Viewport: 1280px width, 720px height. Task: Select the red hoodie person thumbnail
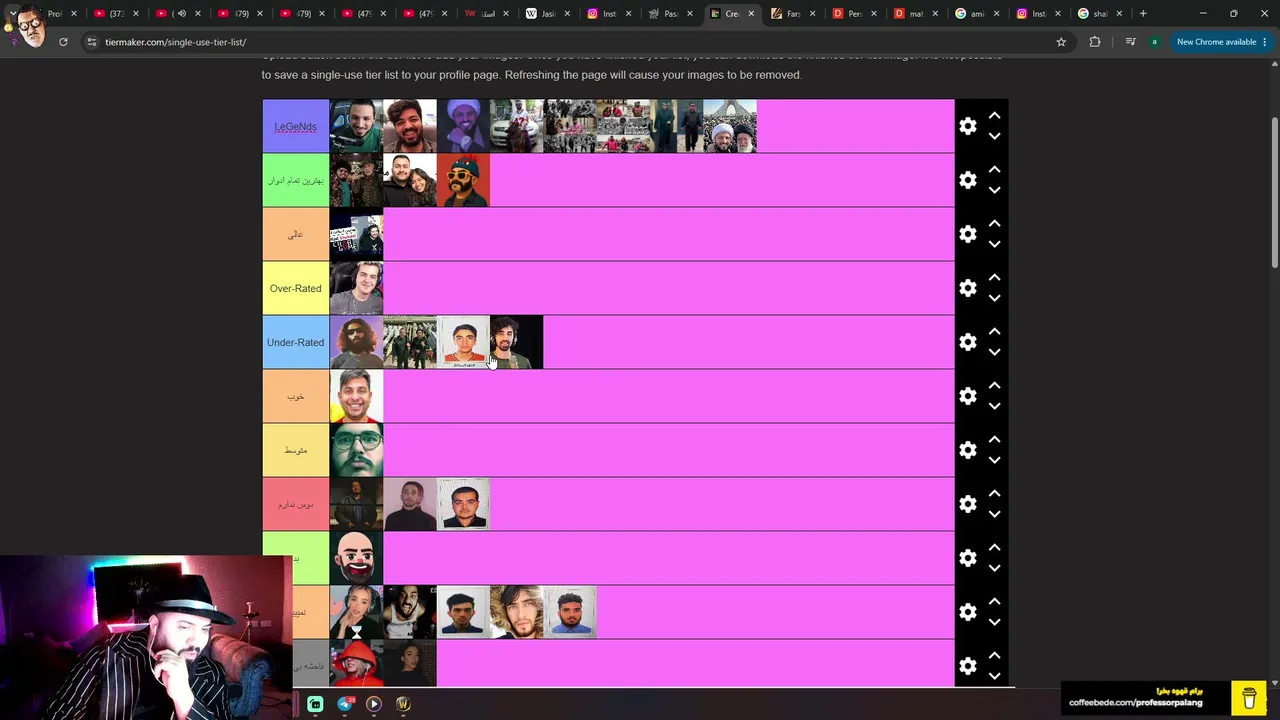pyautogui.click(x=356, y=663)
